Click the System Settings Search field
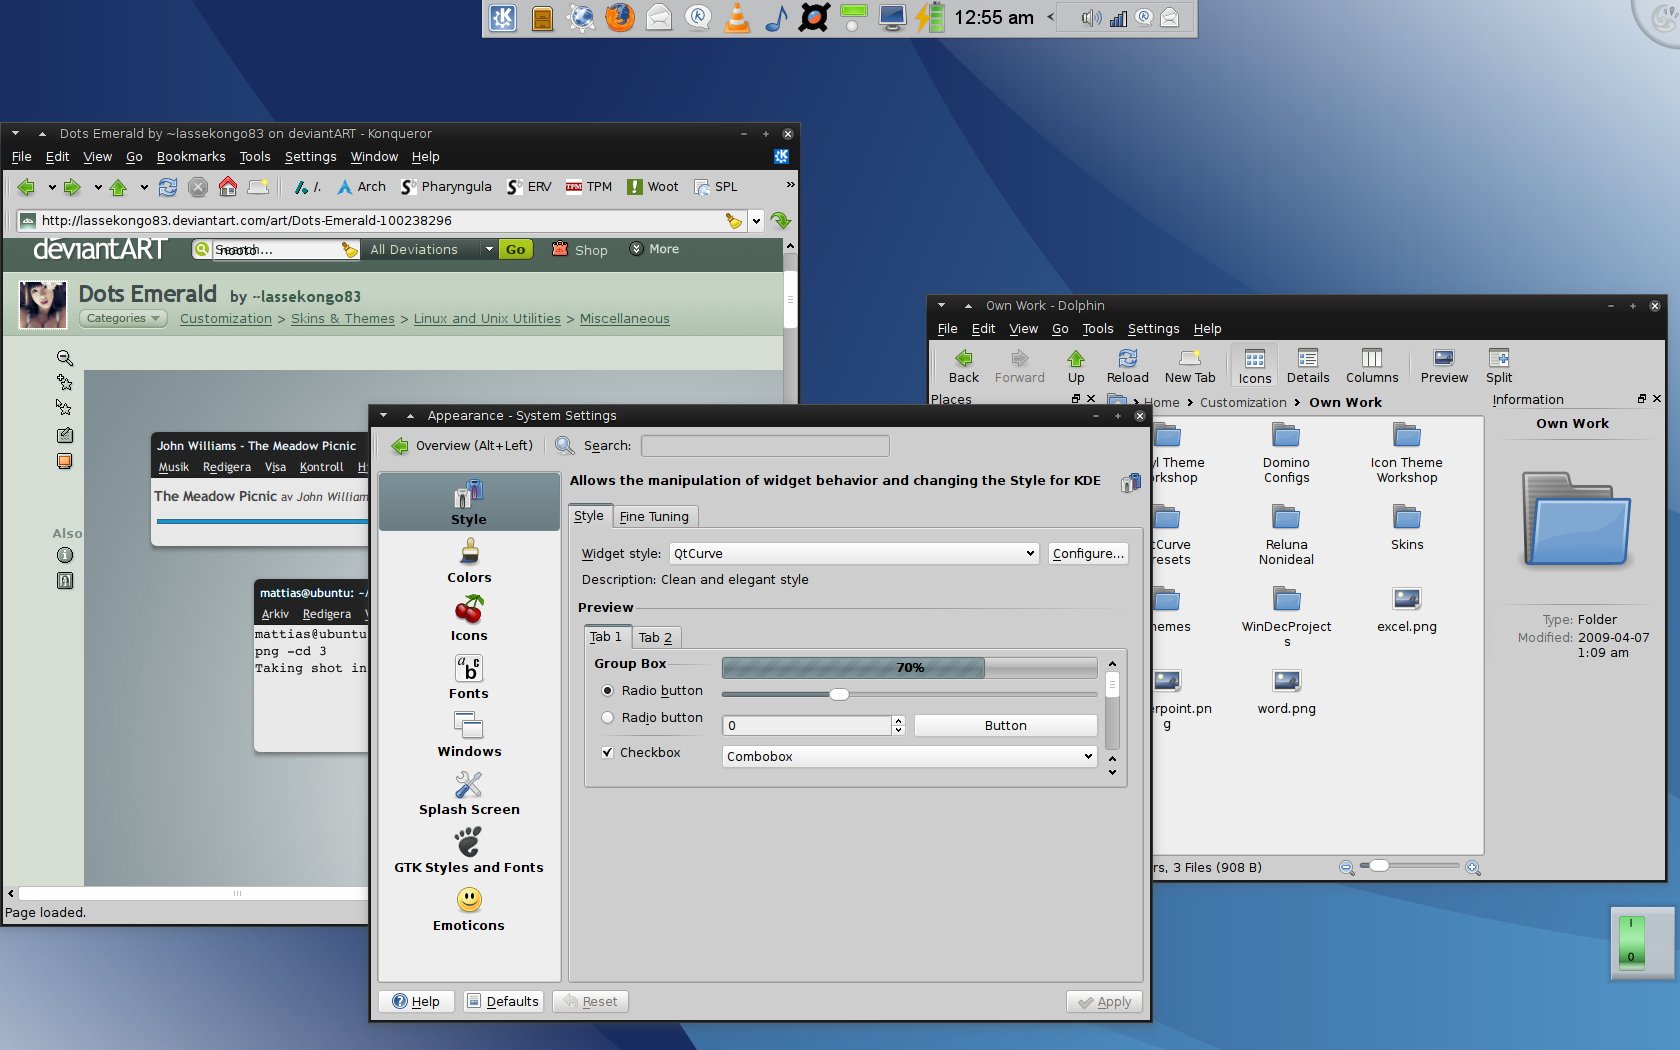Screen dimensions: 1680x1050 [x=765, y=446]
